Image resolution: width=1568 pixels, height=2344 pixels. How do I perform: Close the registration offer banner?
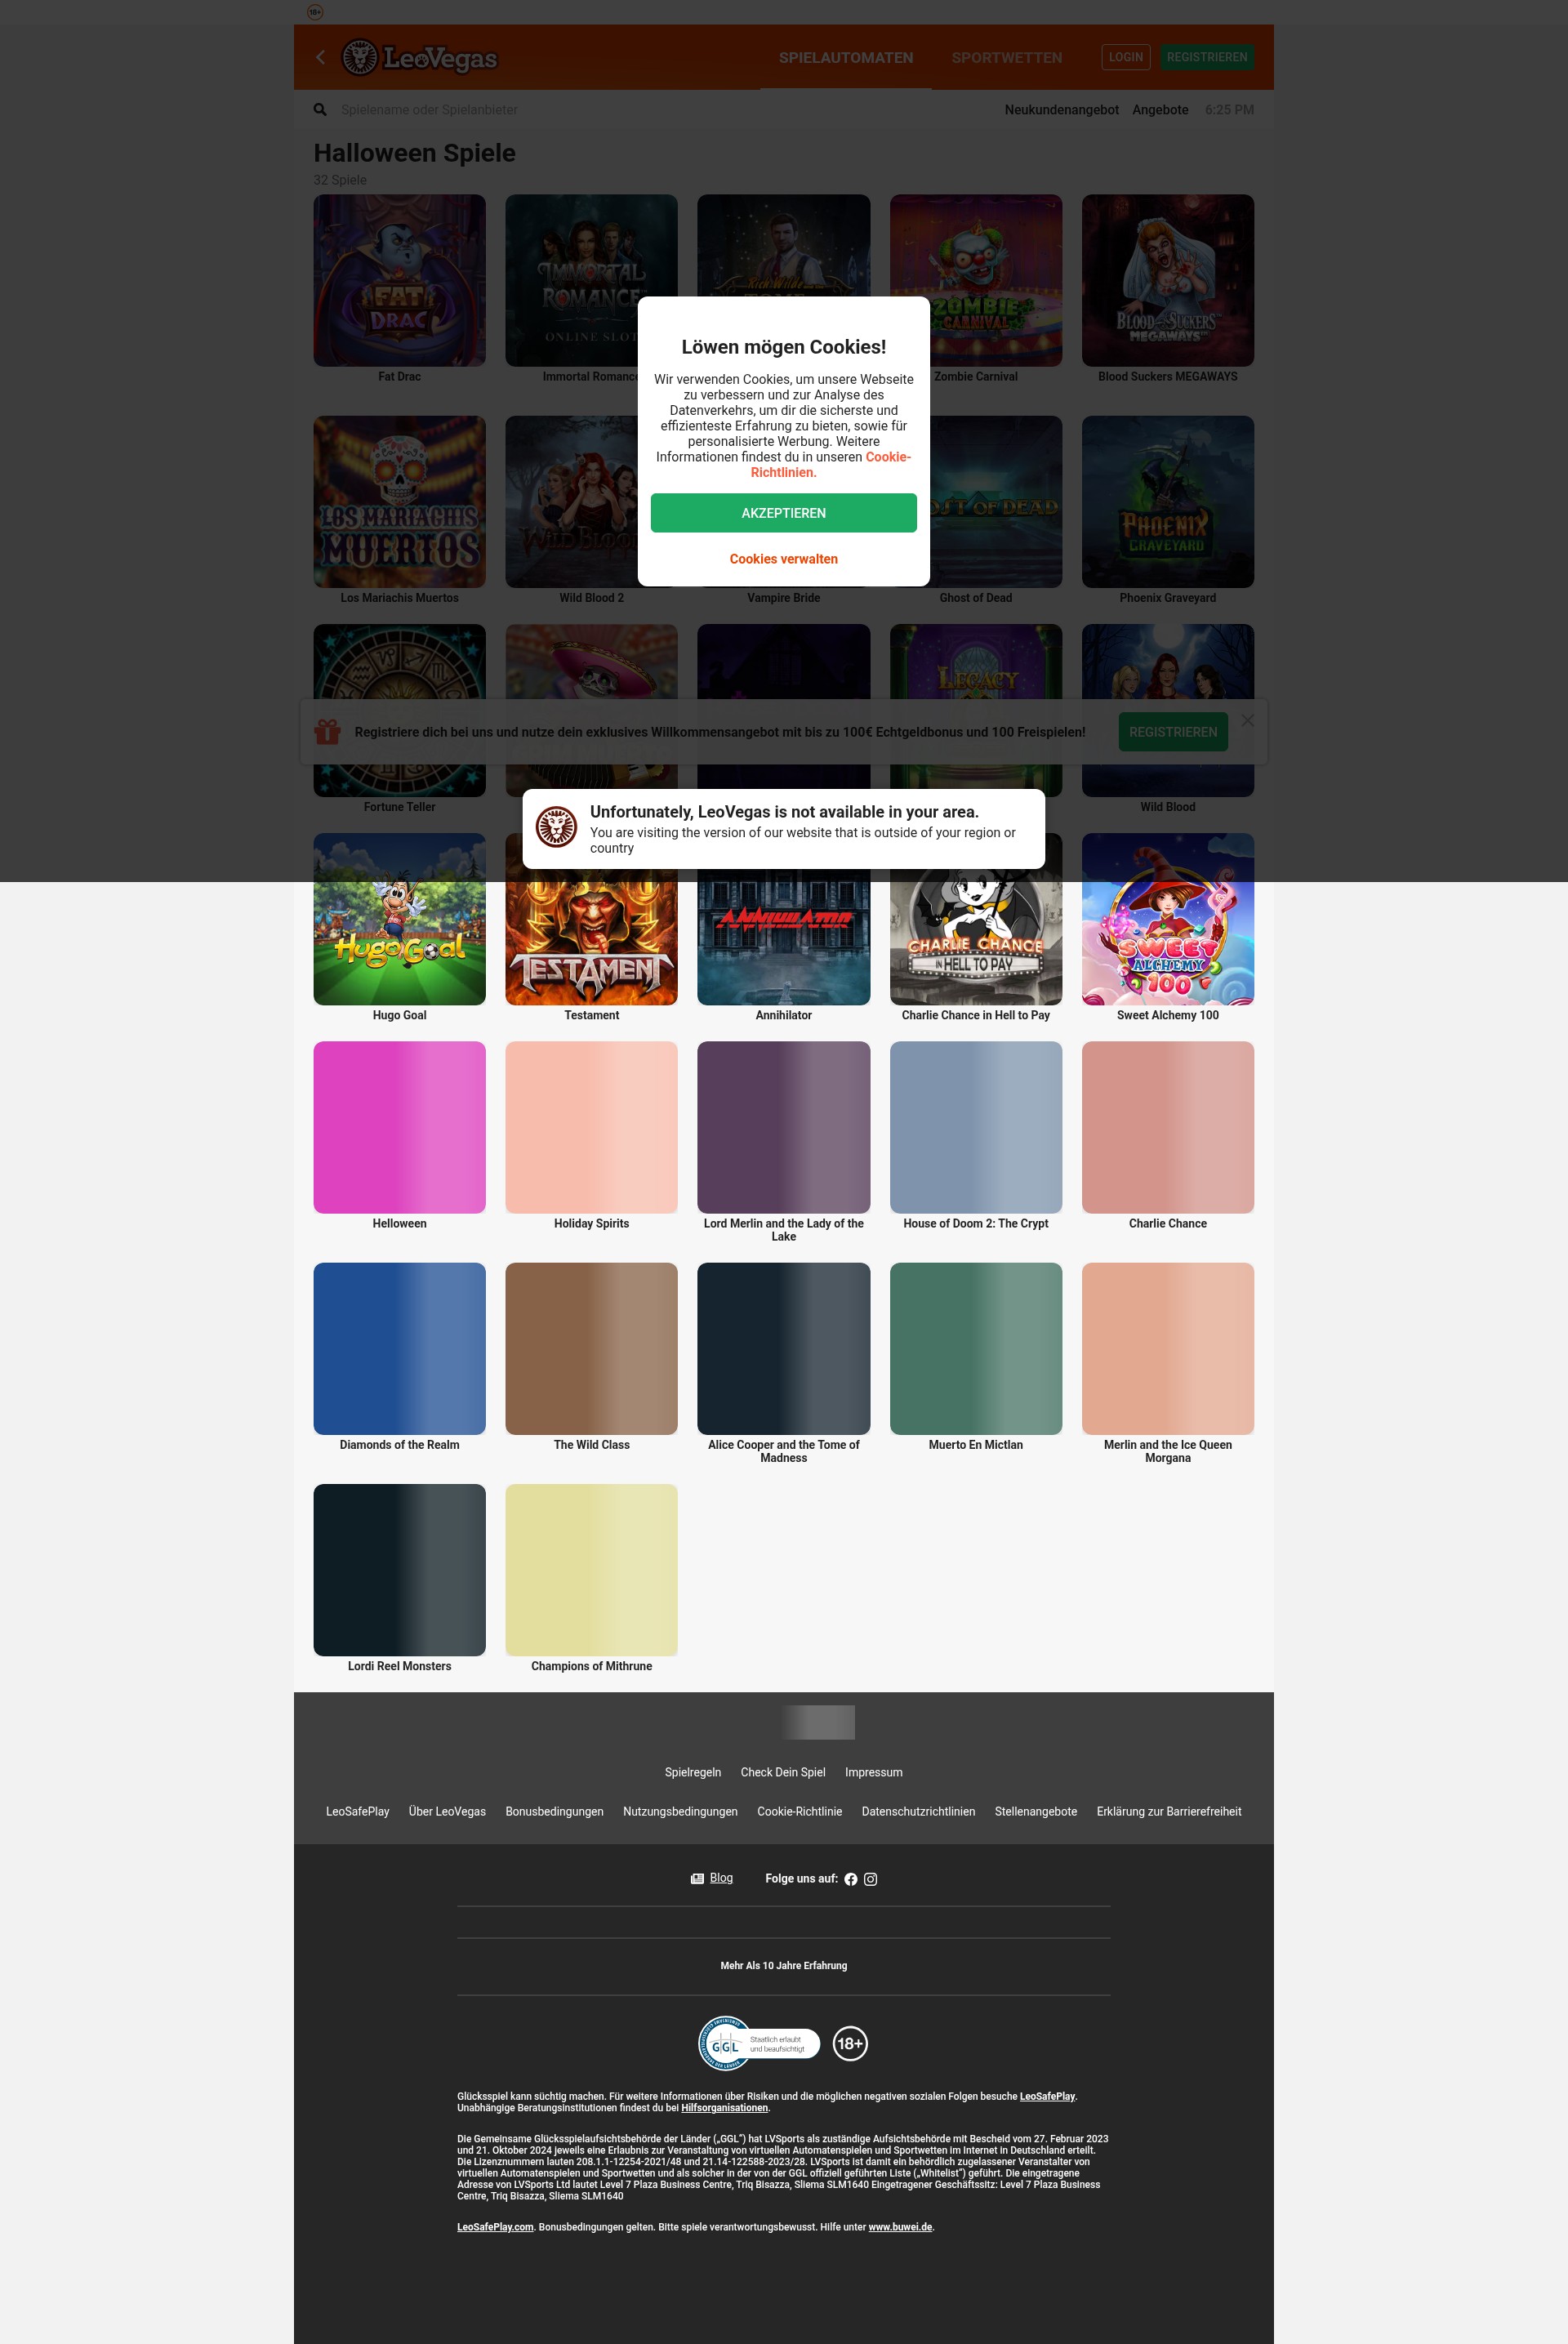tap(1247, 720)
